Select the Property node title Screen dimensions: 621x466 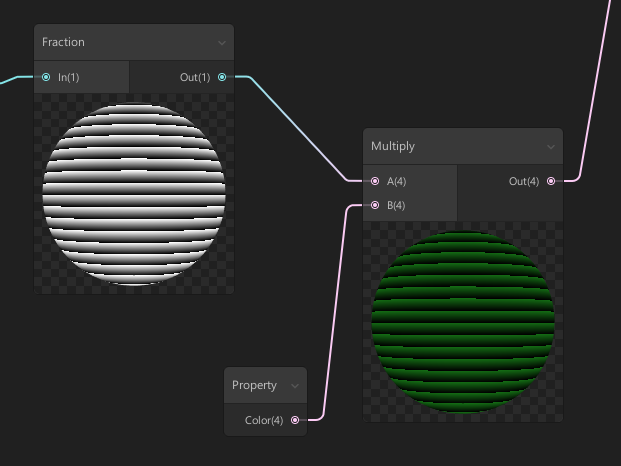coord(254,385)
